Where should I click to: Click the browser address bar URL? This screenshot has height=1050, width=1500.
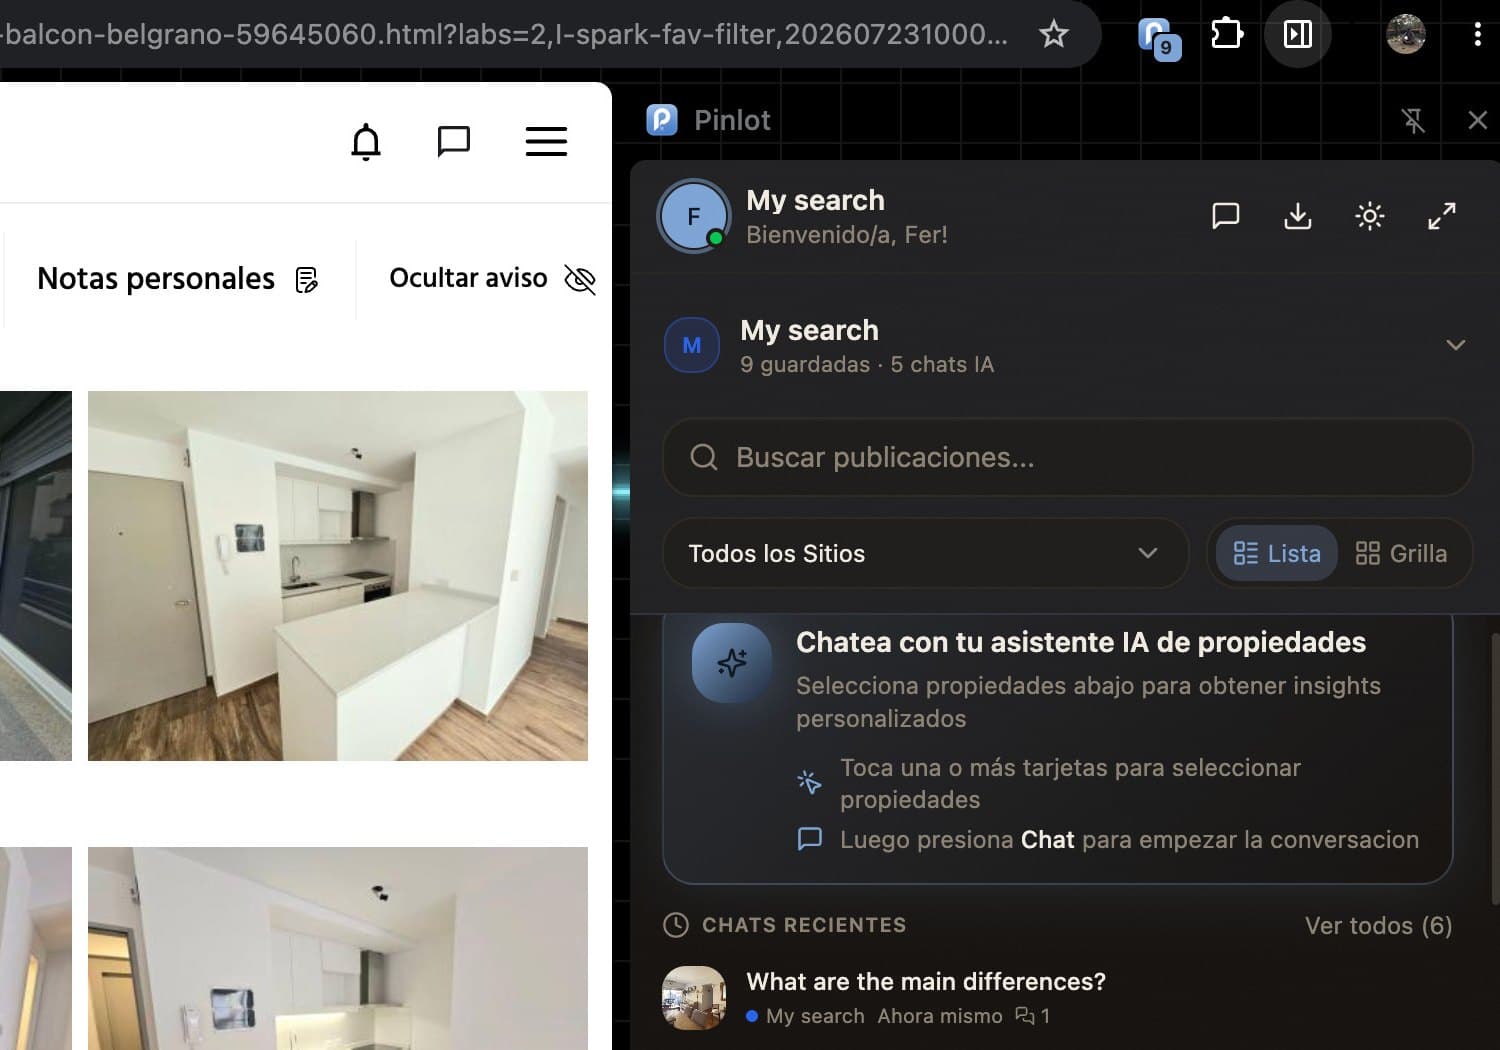click(x=505, y=34)
